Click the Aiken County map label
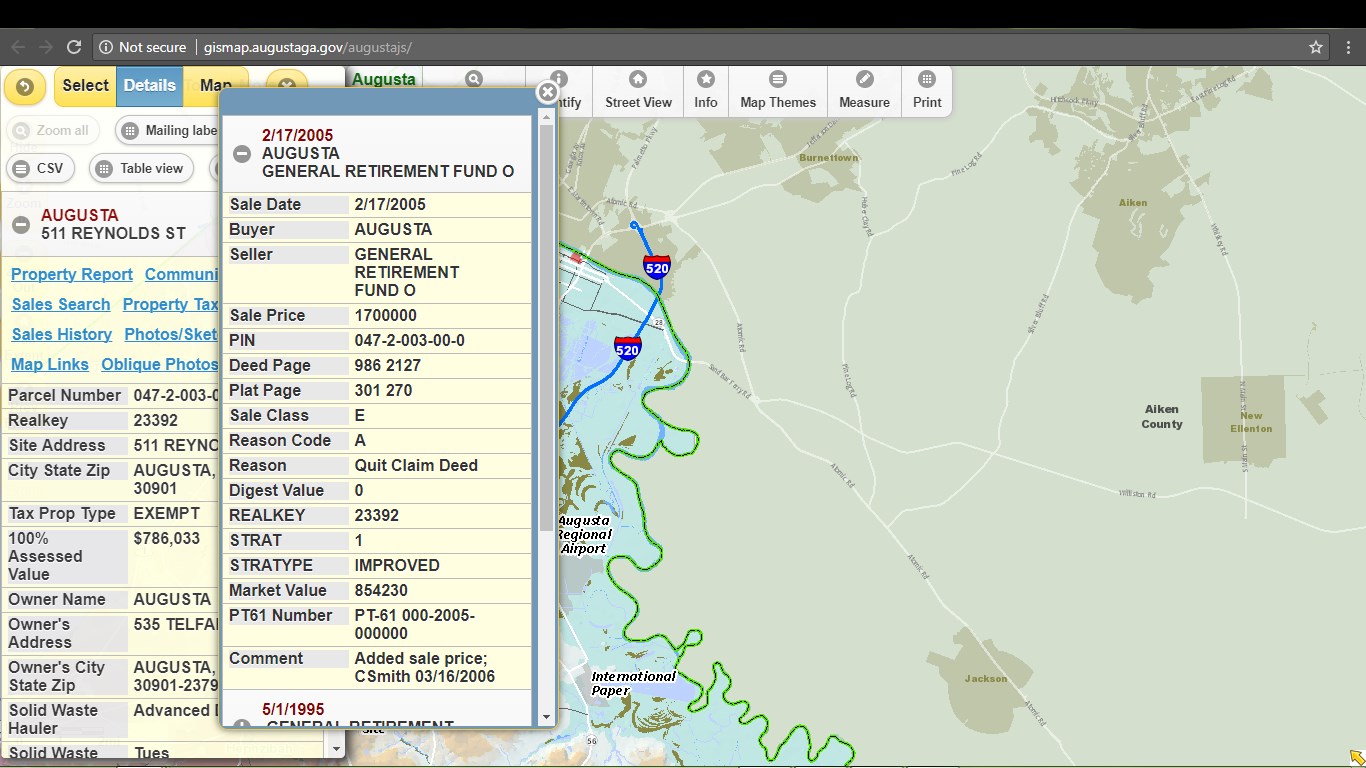The image size is (1366, 768). (x=1162, y=416)
